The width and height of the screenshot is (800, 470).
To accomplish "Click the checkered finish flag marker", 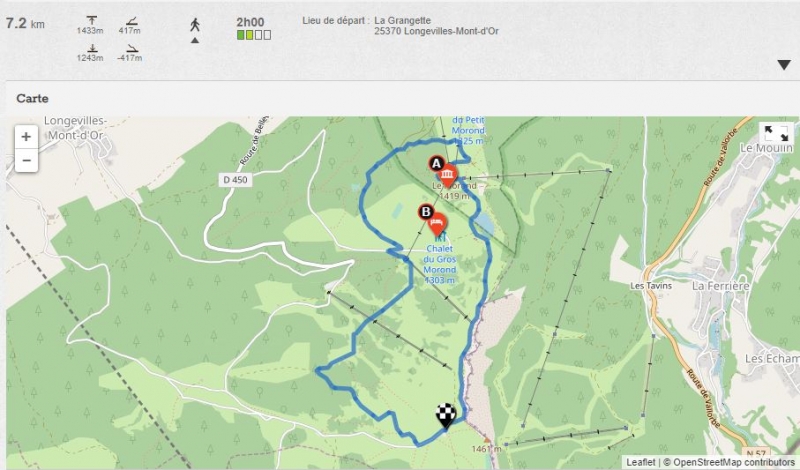I will (446, 415).
